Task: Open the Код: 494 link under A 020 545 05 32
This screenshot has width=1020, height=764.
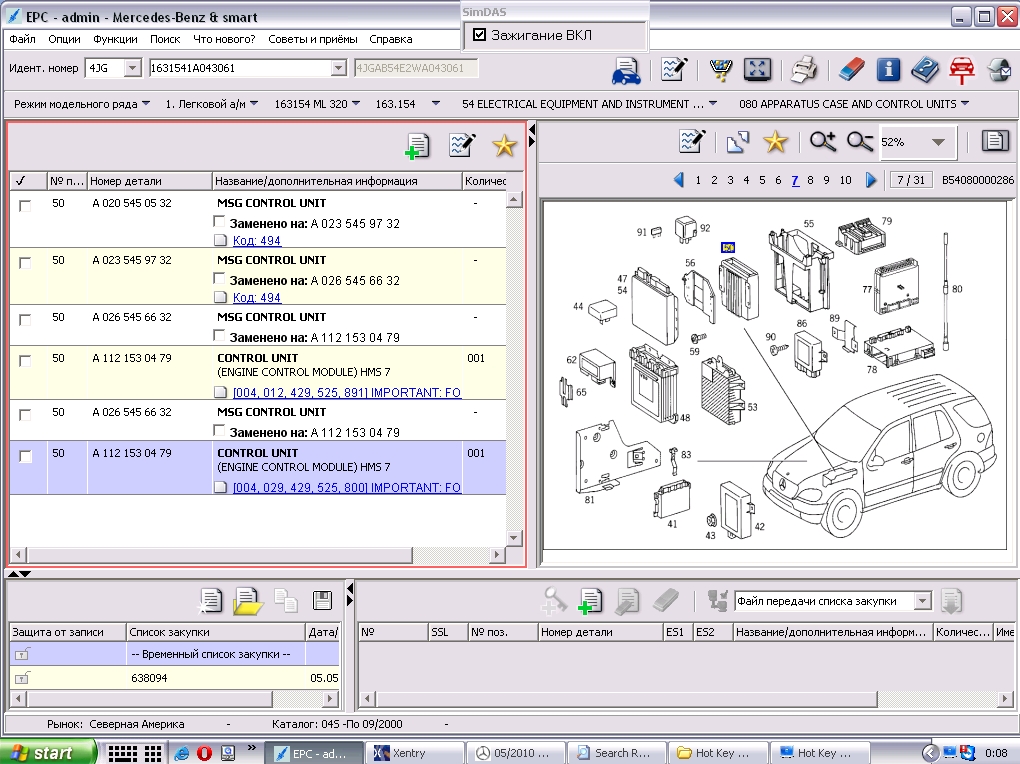Action: 256,240
